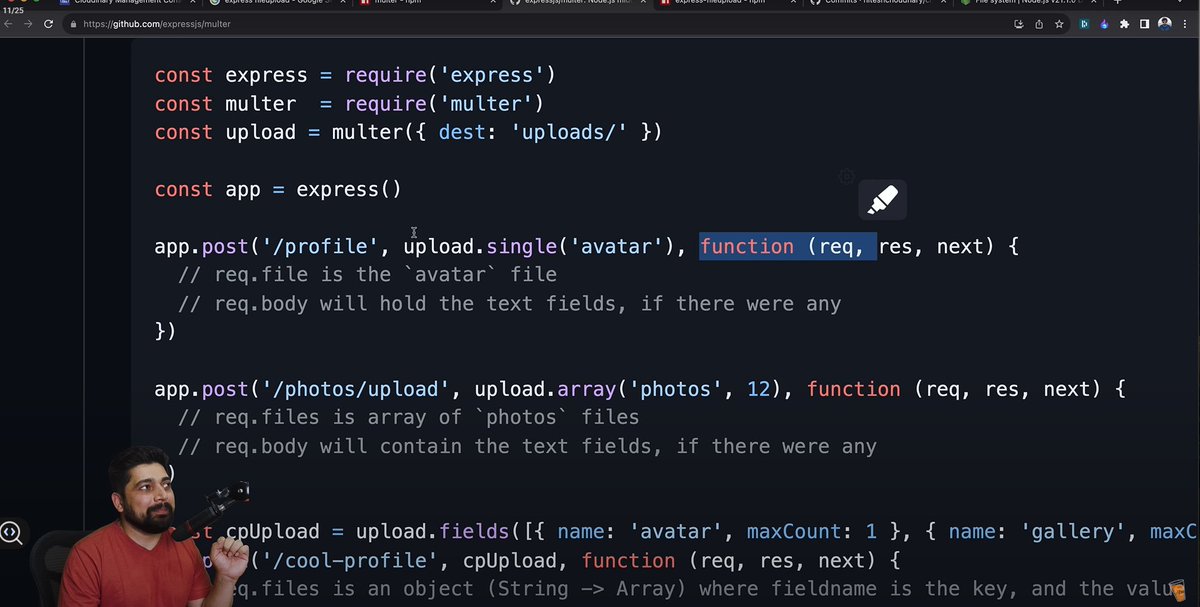Open the Chrome profile avatar menu
This screenshot has height=607, width=1200.
coord(1165,23)
